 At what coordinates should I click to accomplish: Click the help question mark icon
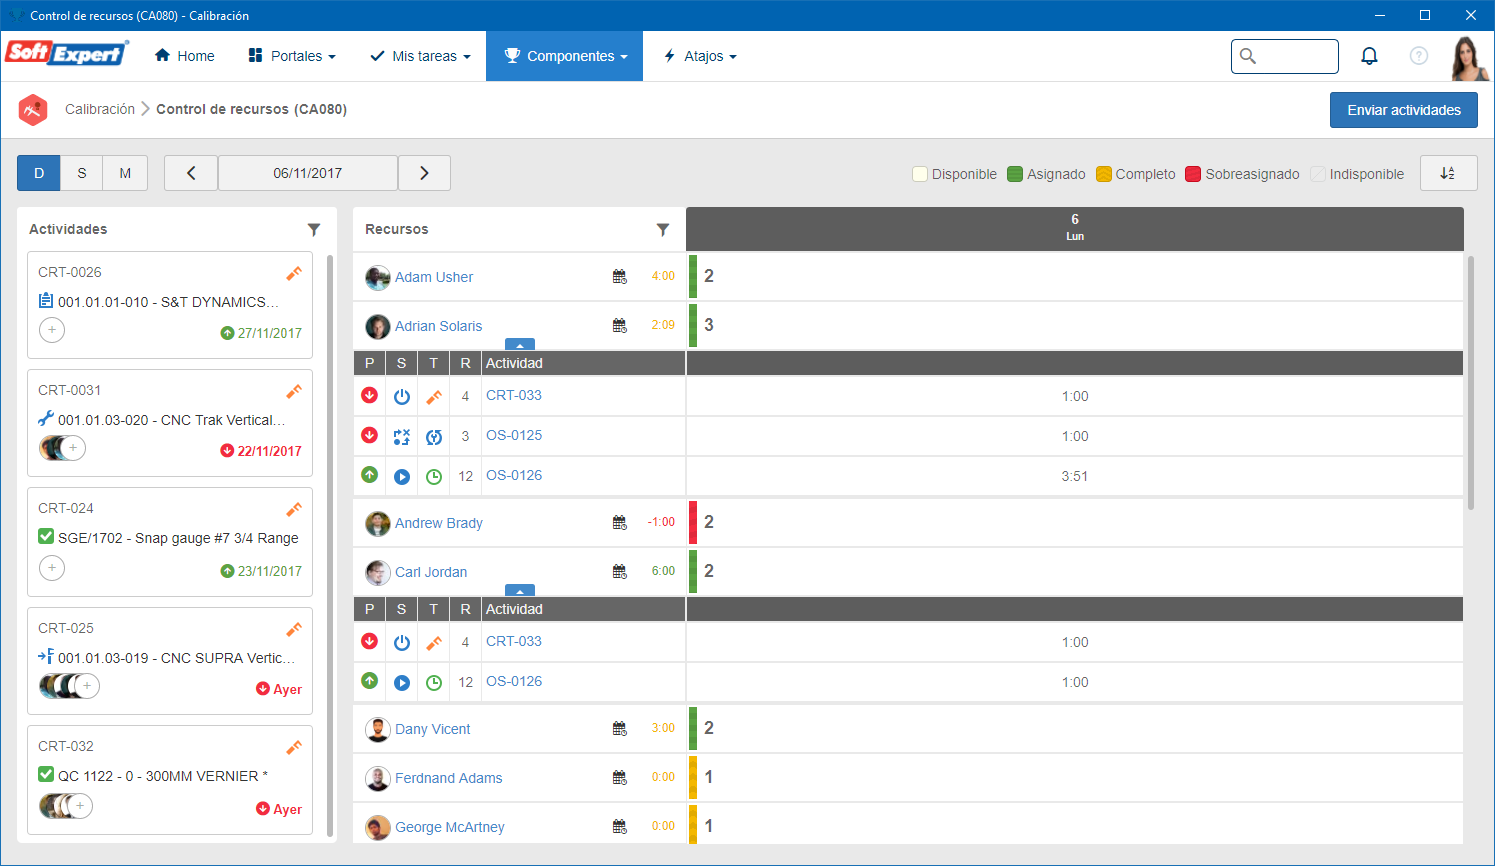point(1418,56)
